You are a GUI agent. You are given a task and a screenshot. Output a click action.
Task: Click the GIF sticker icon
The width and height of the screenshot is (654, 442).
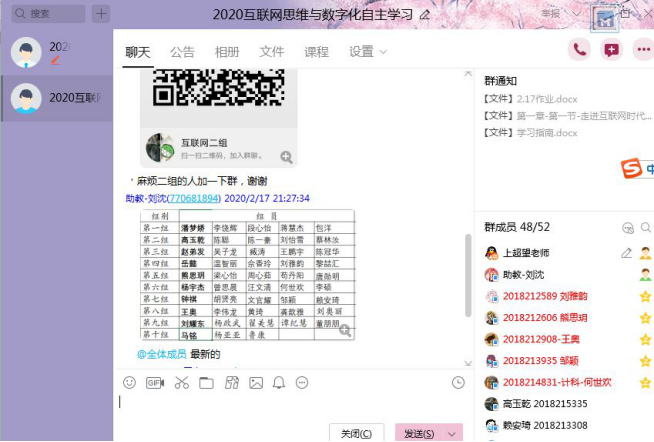point(155,383)
